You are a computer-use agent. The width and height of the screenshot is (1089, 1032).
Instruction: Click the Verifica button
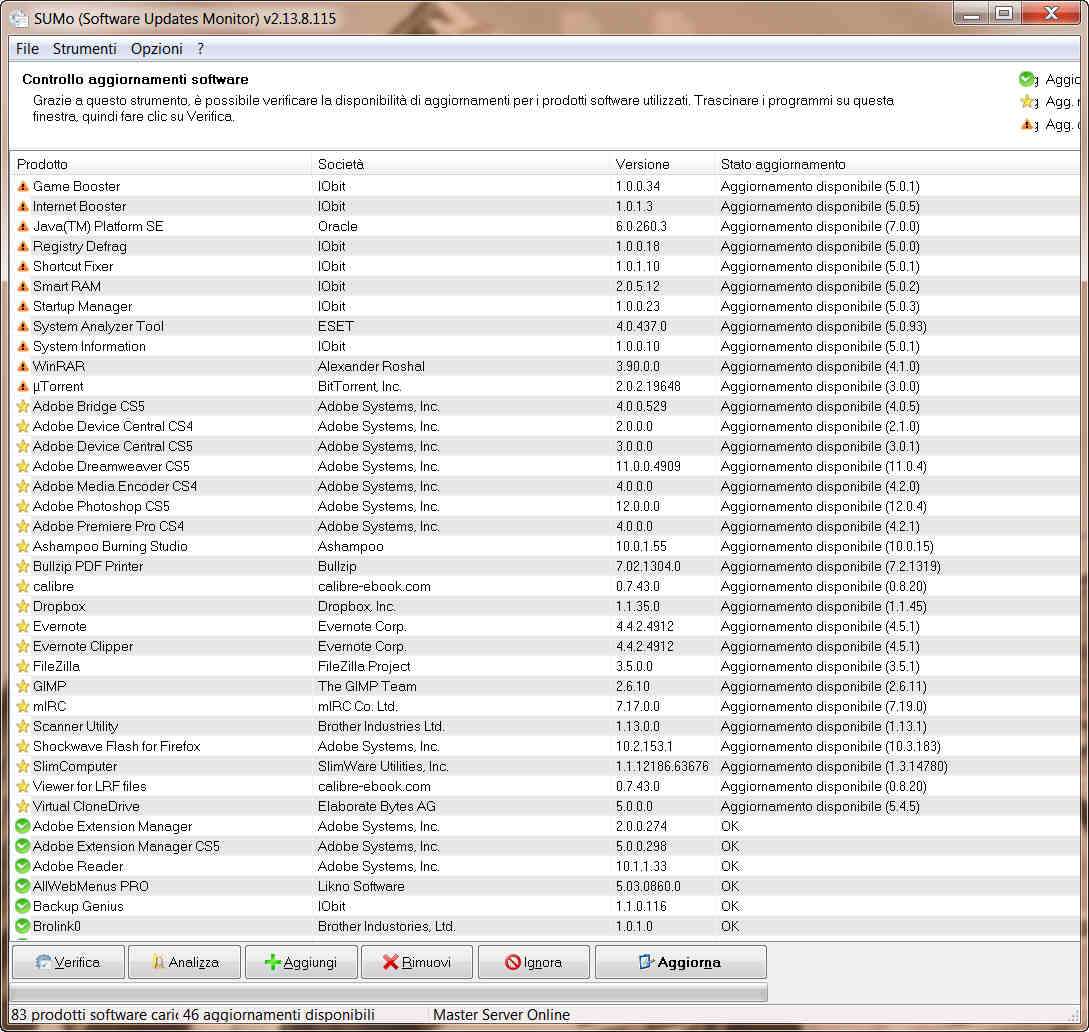68,962
